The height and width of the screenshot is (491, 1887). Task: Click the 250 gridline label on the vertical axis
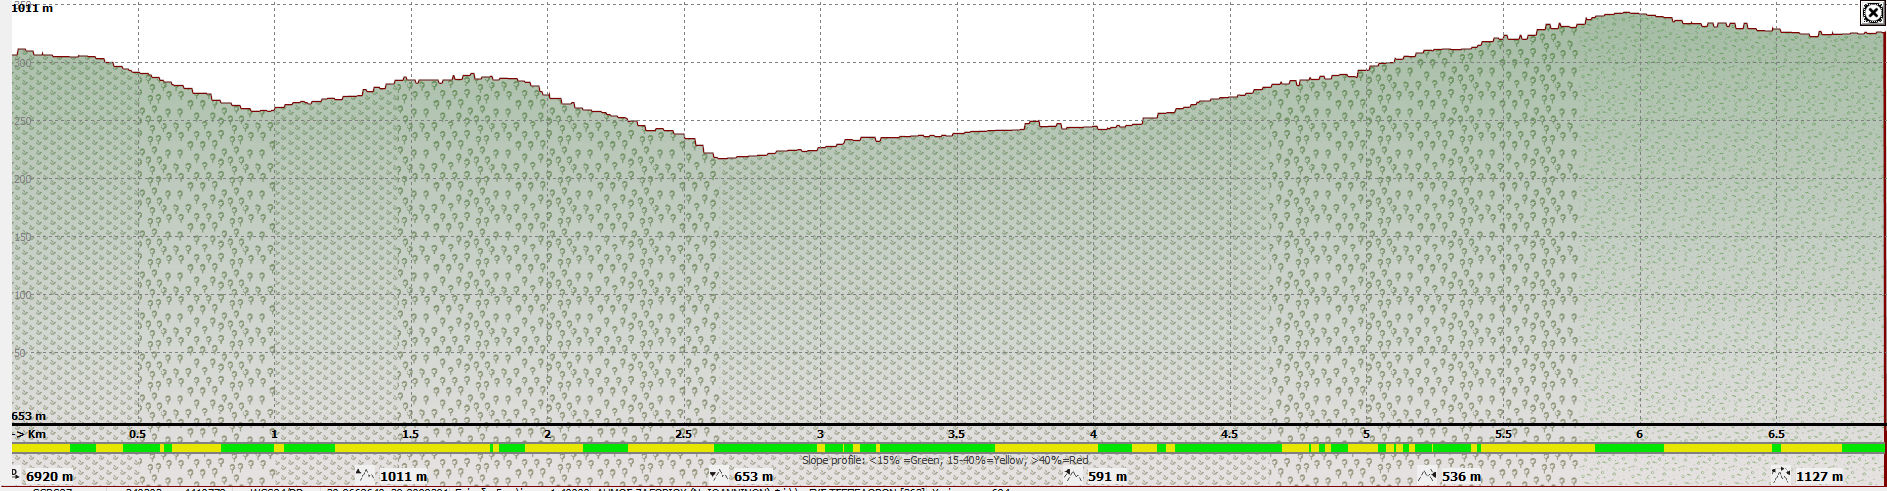click(22, 121)
